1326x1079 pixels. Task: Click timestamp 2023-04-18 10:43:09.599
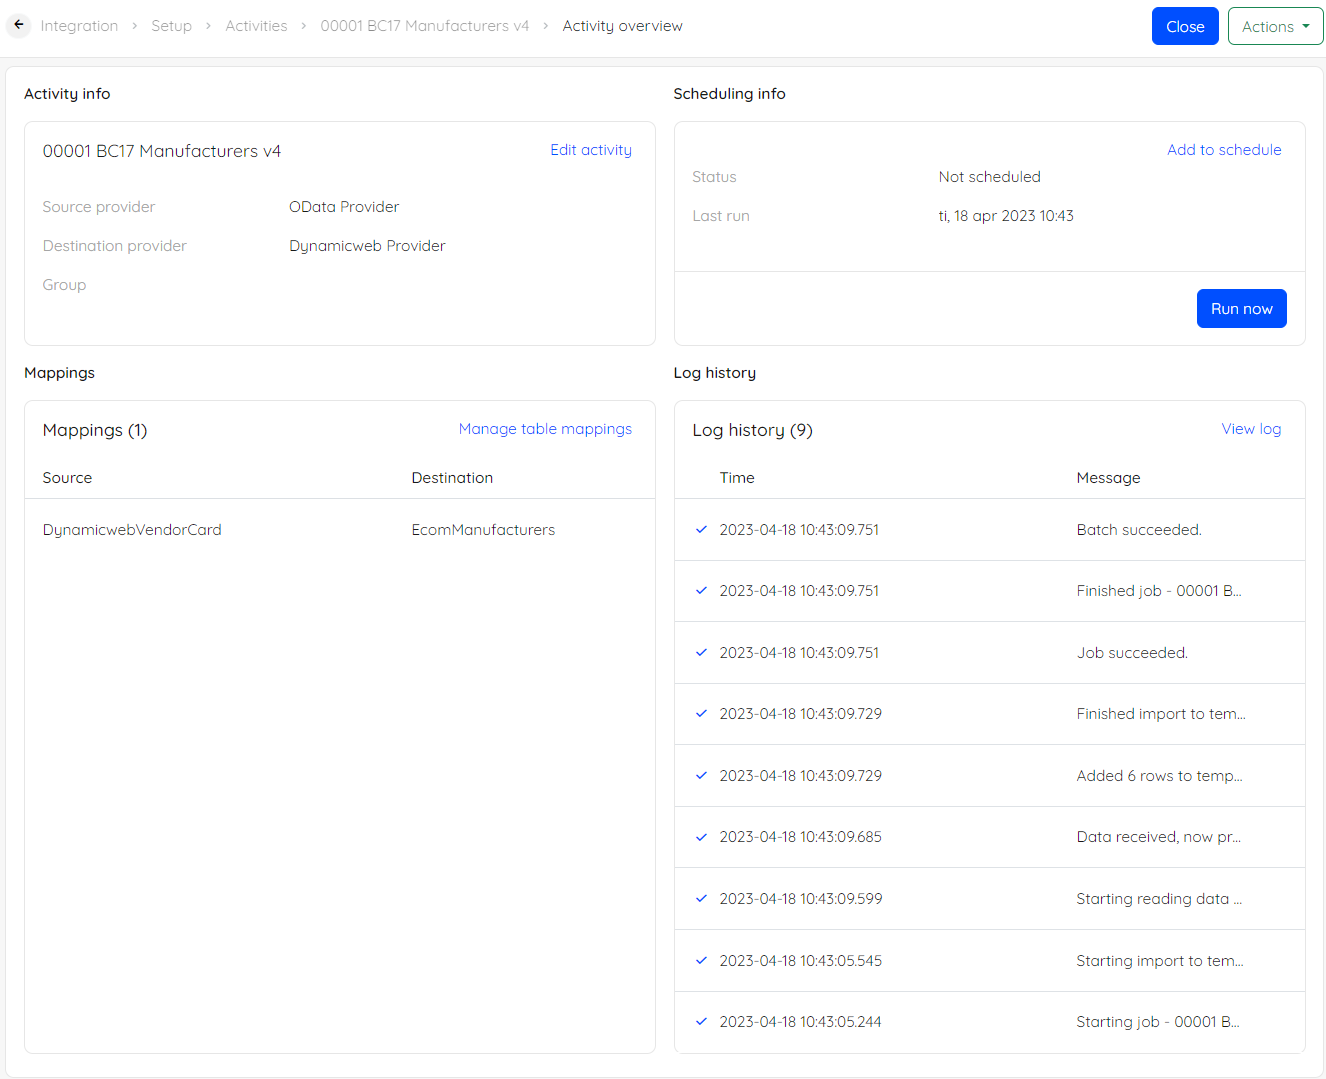click(x=801, y=899)
